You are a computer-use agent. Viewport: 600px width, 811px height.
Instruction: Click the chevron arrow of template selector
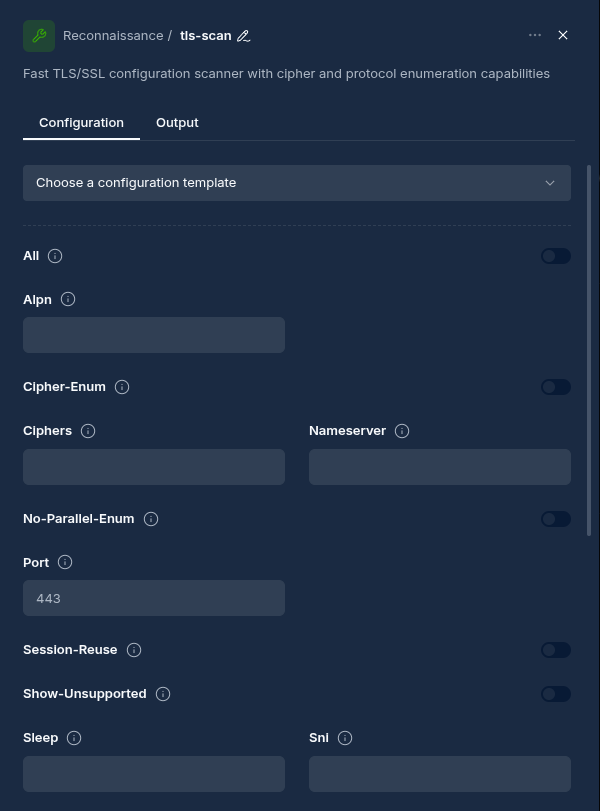tap(549, 183)
